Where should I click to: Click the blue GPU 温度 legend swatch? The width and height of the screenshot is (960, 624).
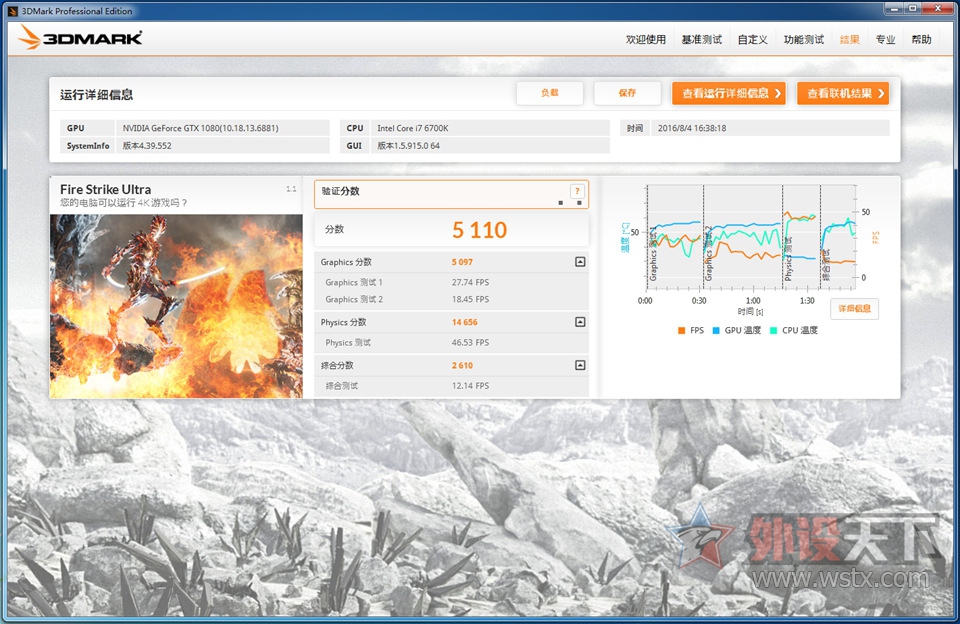(x=716, y=331)
